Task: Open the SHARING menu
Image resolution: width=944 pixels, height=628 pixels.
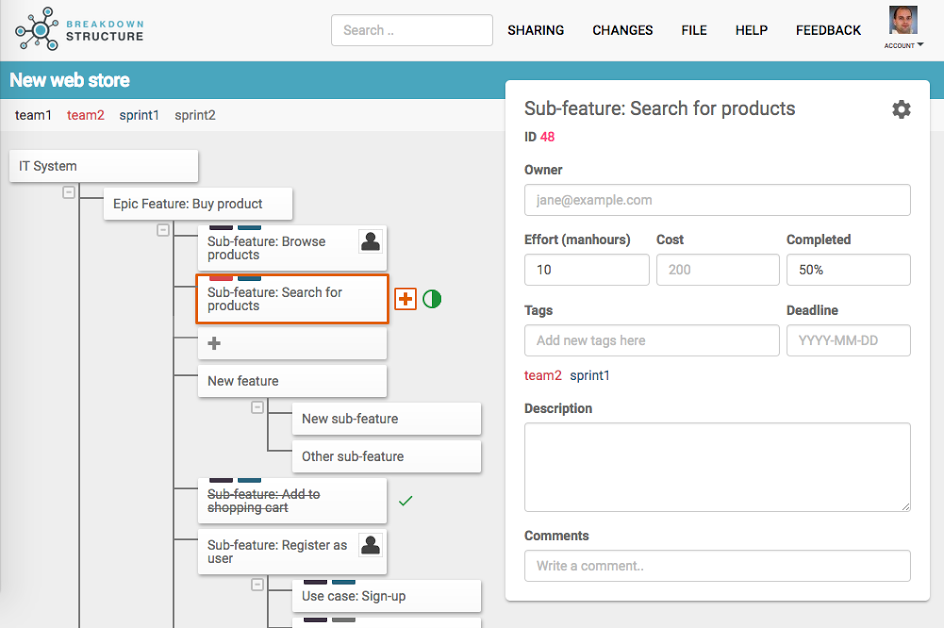Action: point(536,30)
